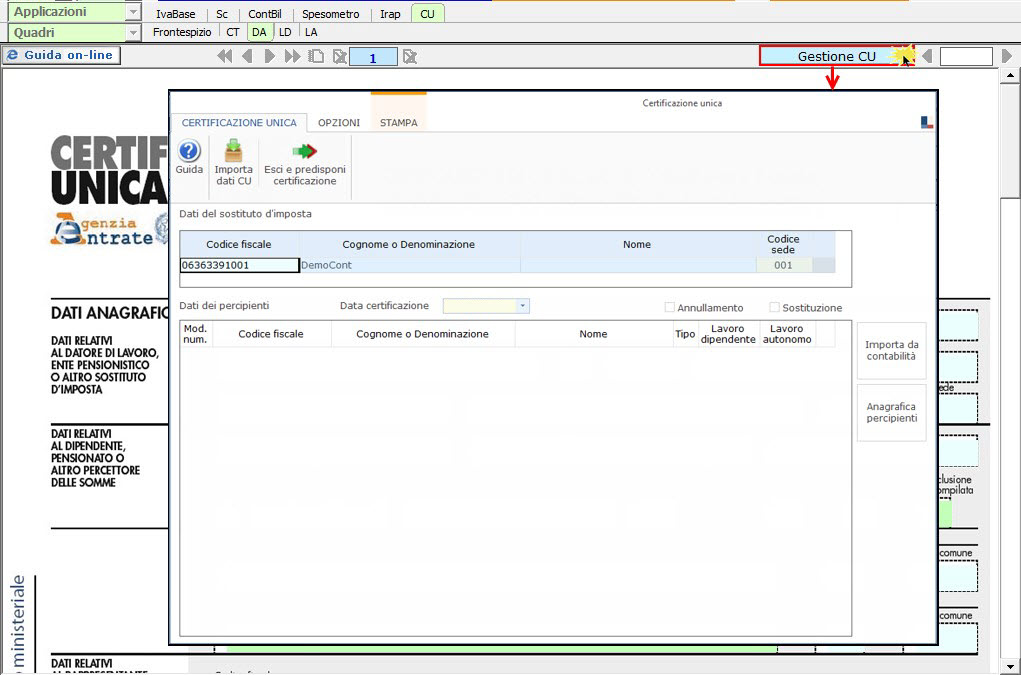The image size is (1021, 675).
Task: Select the DA quadro tab
Action: 259,32
